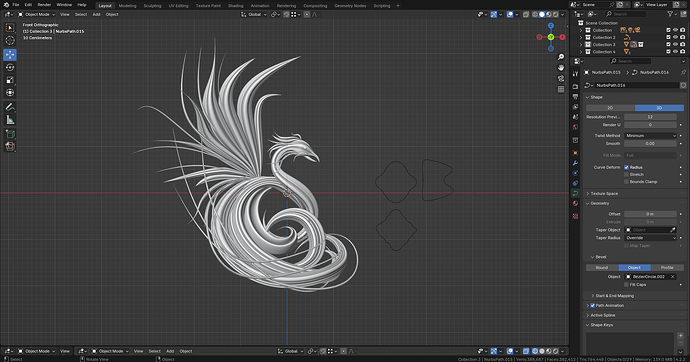Adjust the Resolution Preview value field
Image resolution: width=690 pixels, height=362 pixels.
(x=650, y=117)
